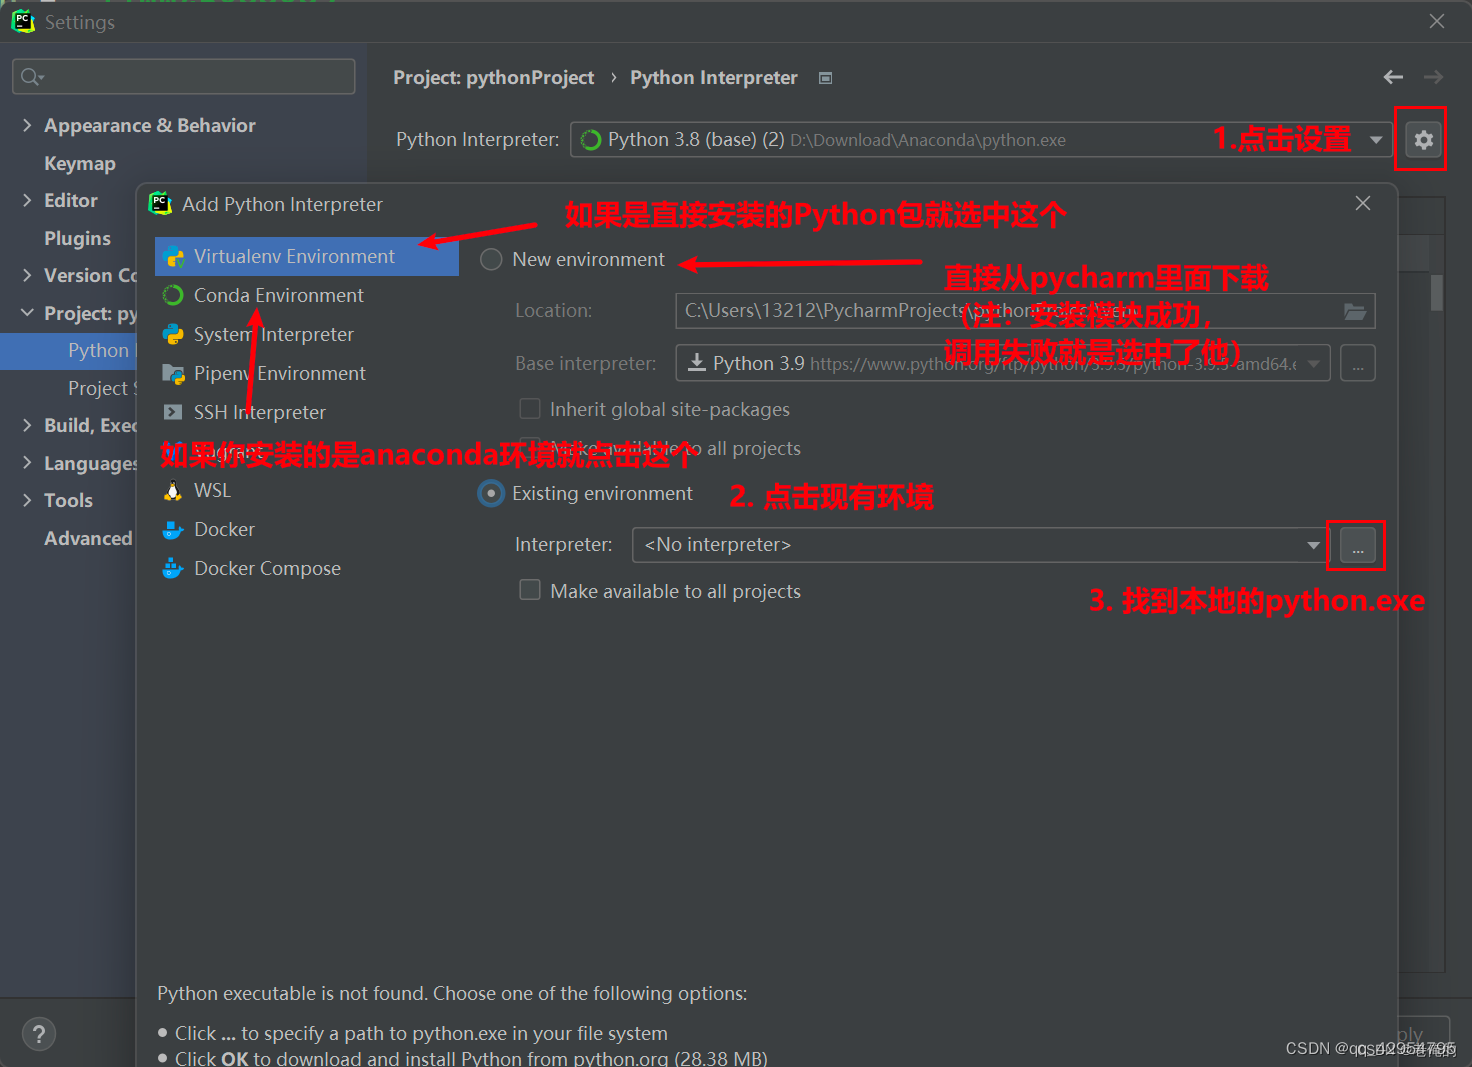
Task: Enable Inherit global site-packages checkbox
Action: click(x=530, y=409)
